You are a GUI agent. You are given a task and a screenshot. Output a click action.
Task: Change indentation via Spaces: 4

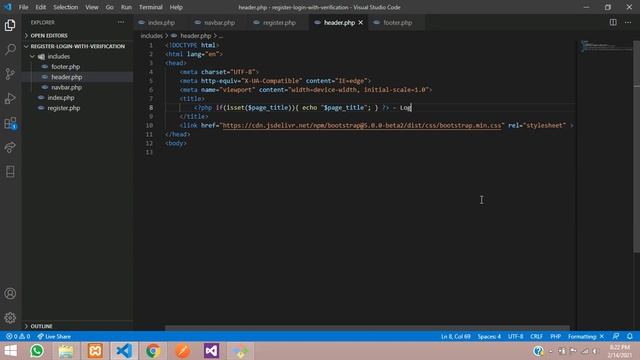[489, 336]
